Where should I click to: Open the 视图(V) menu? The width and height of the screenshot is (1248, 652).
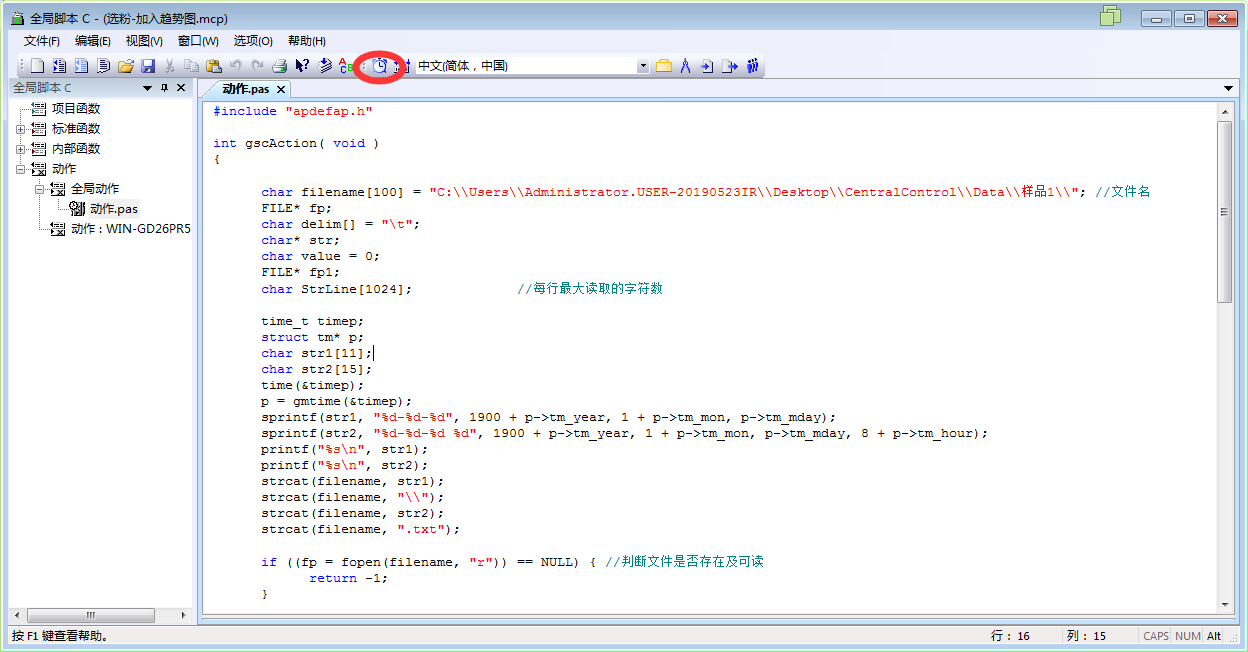pos(143,40)
